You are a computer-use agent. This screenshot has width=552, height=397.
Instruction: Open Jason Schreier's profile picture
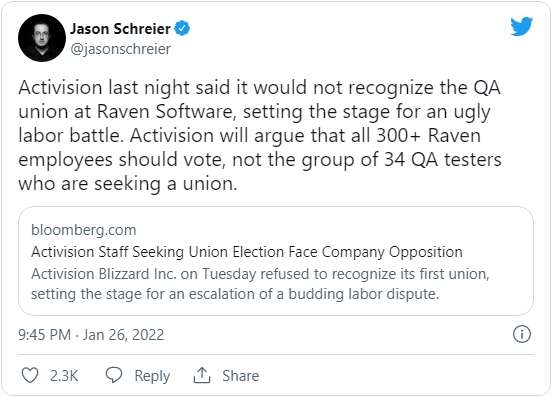pos(42,38)
